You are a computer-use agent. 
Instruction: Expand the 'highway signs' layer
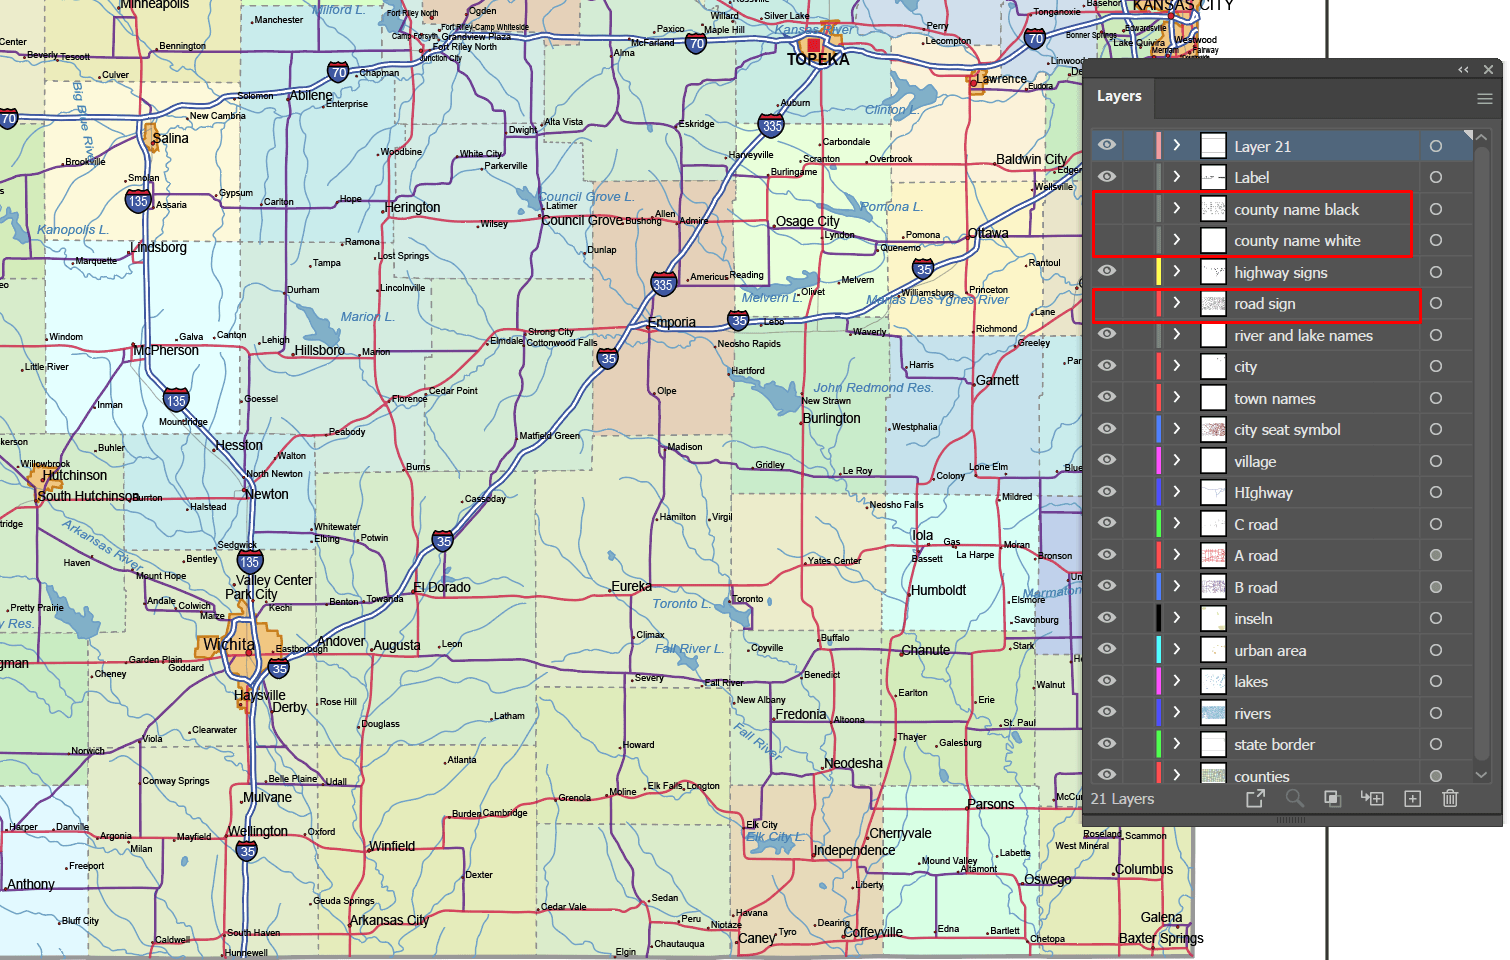(x=1176, y=271)
